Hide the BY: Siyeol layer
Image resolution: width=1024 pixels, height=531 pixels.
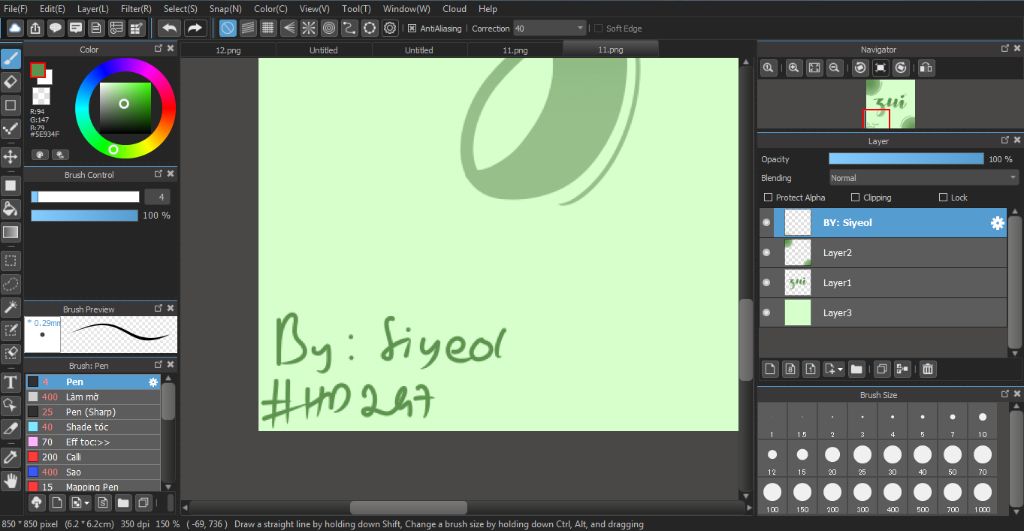(x=767, y=223)
